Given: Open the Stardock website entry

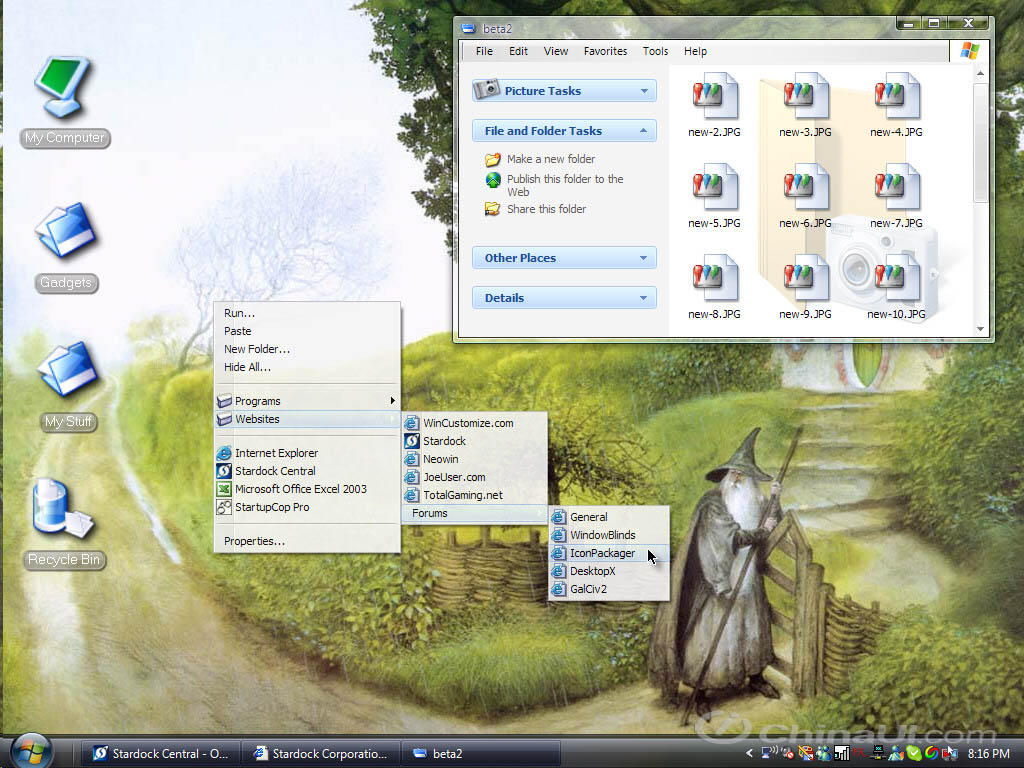Looking at the screenshot, I should coord(474,441).
